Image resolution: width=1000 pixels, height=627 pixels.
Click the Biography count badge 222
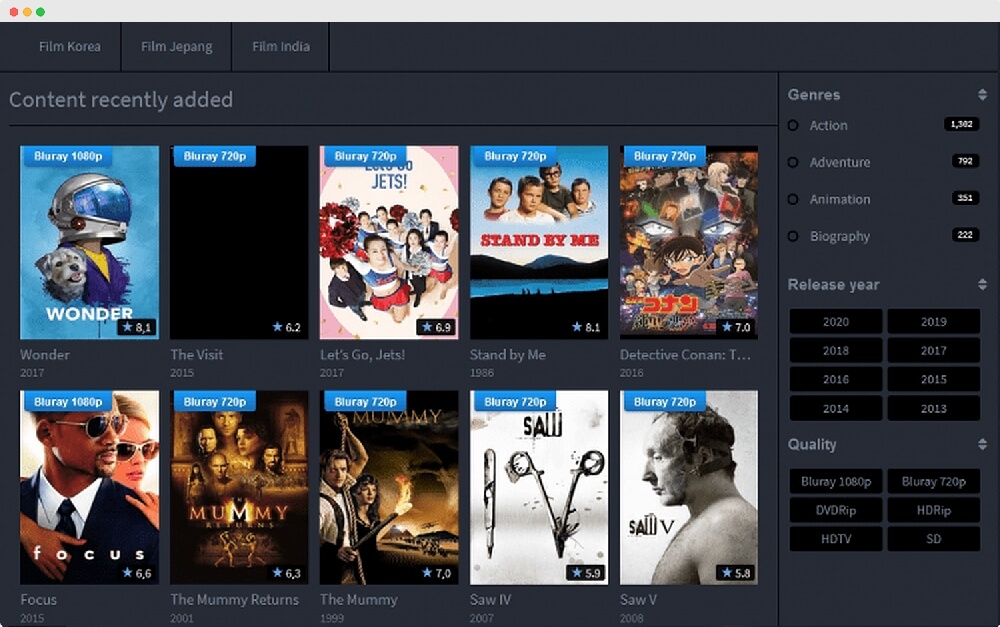(x=965, y=235)
